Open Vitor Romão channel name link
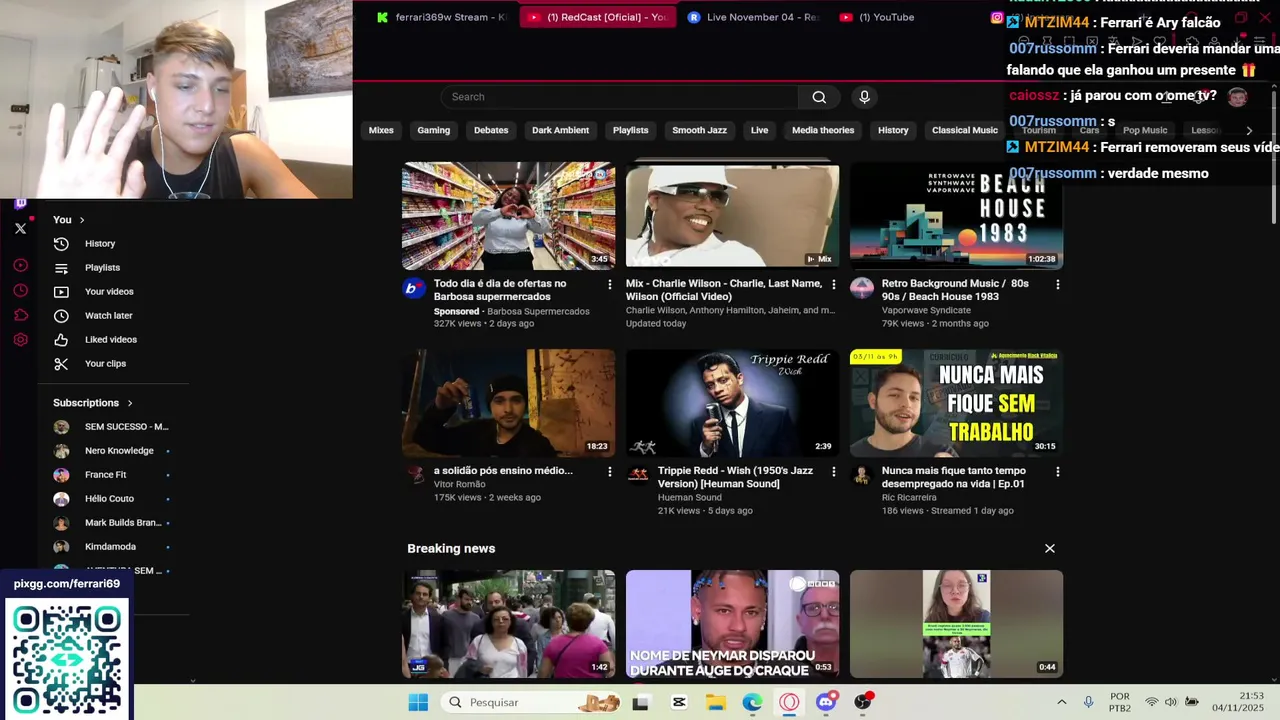The height and width of the screenshot is (720, 1280). point(460,484)
